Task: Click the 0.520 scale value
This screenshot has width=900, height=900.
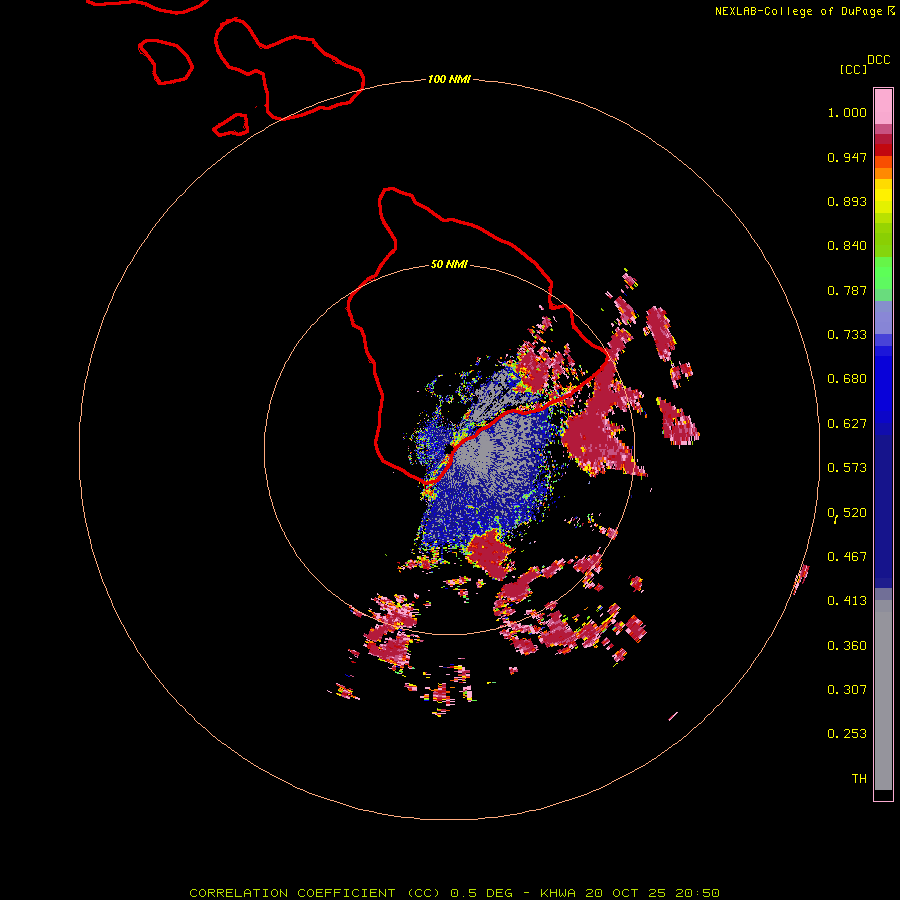Action: pos(847,513)
